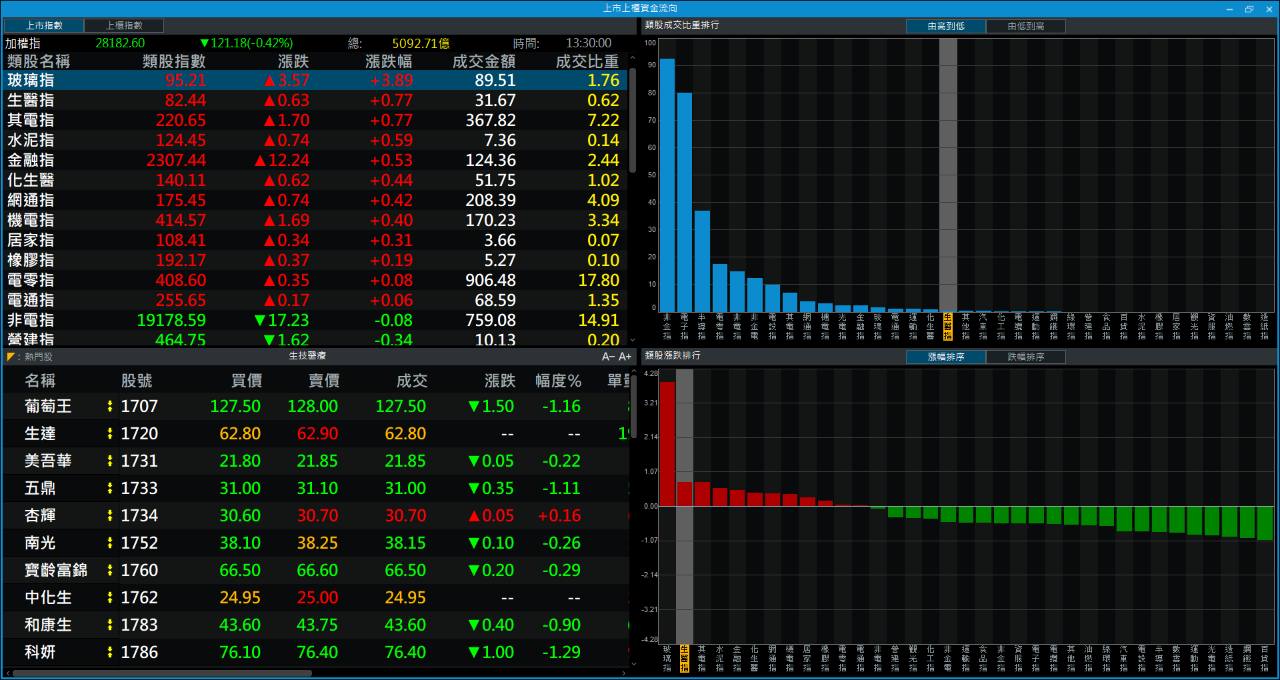Viewport: 1280px width, 680px height.
Task: Click the tallest blue bar in volume chart
Action: point(667,185)
